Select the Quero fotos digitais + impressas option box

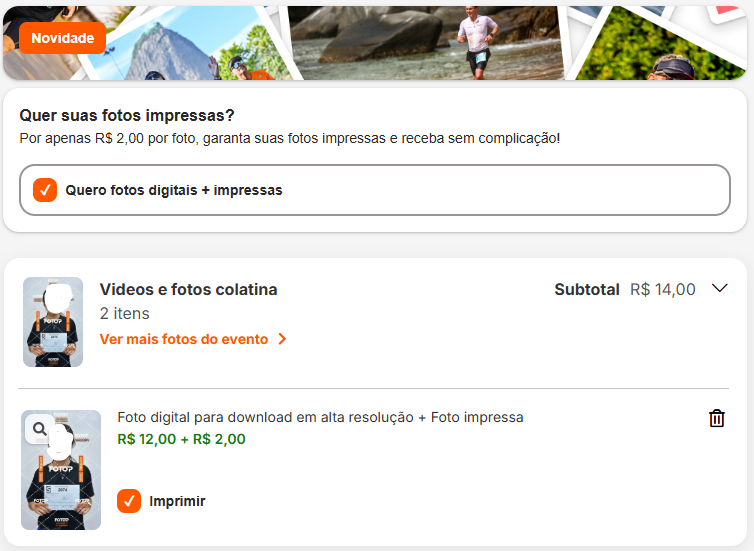pos(375,190)
